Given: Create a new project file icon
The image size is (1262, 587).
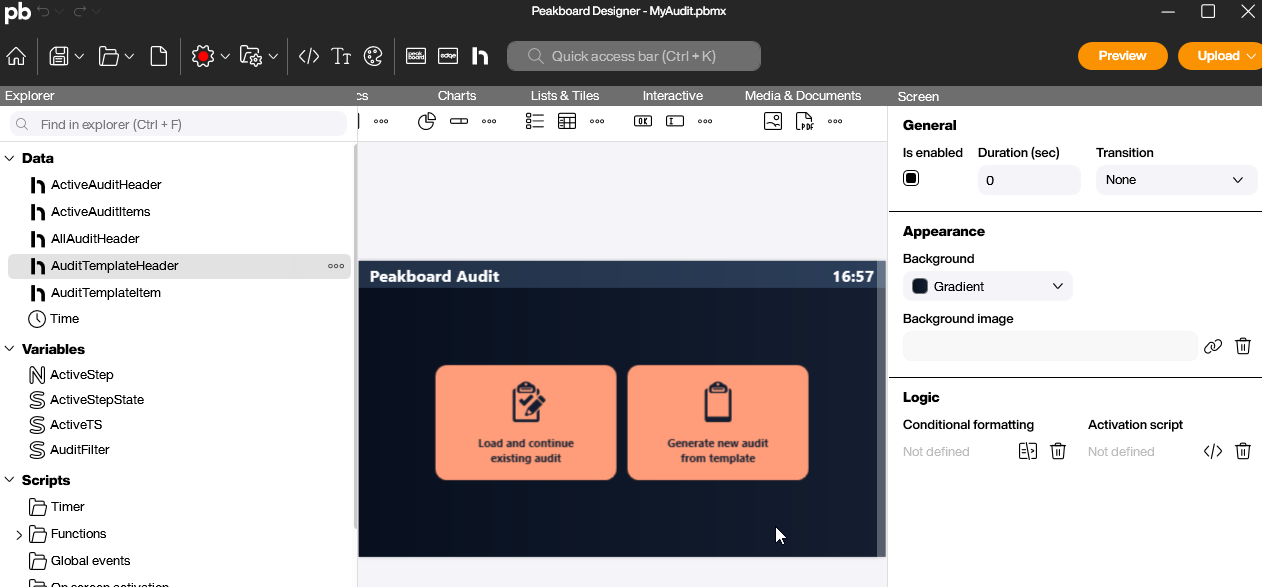Looking at the screenshot, I should click(x=158, y=56).
